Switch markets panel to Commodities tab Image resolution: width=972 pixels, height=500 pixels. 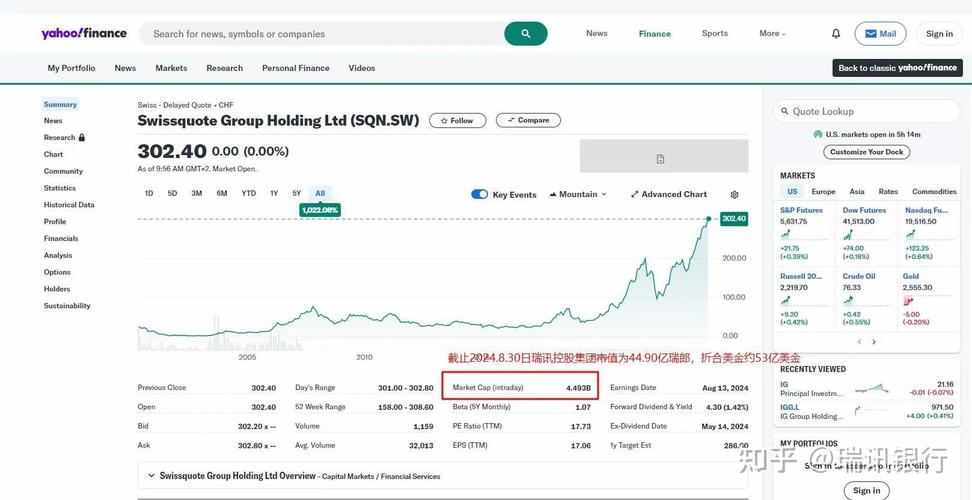tap(934, 192)
